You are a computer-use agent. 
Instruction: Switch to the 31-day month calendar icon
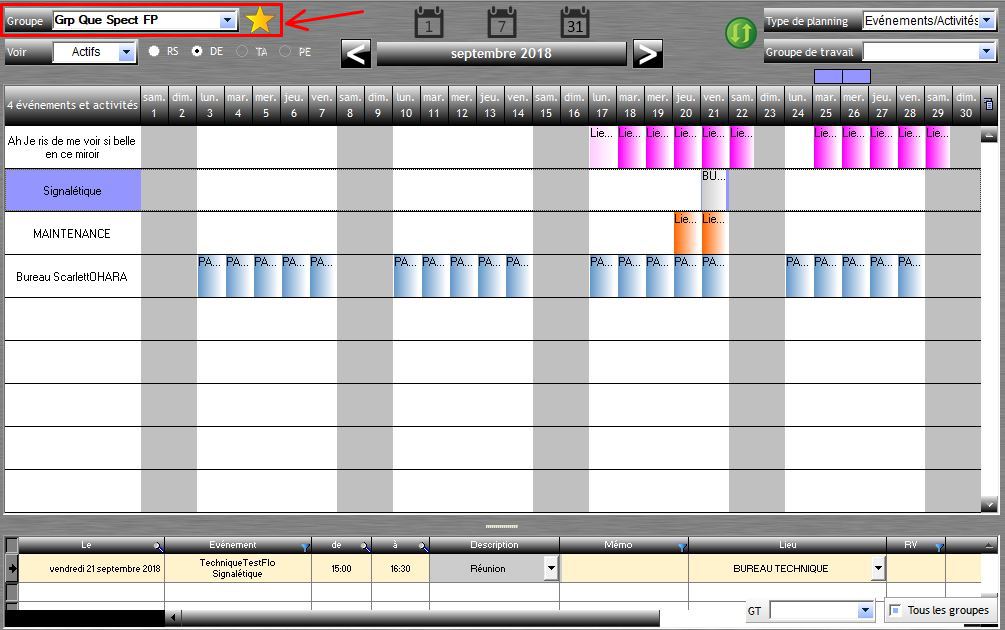pyautogui.click(x=575, y=22)
